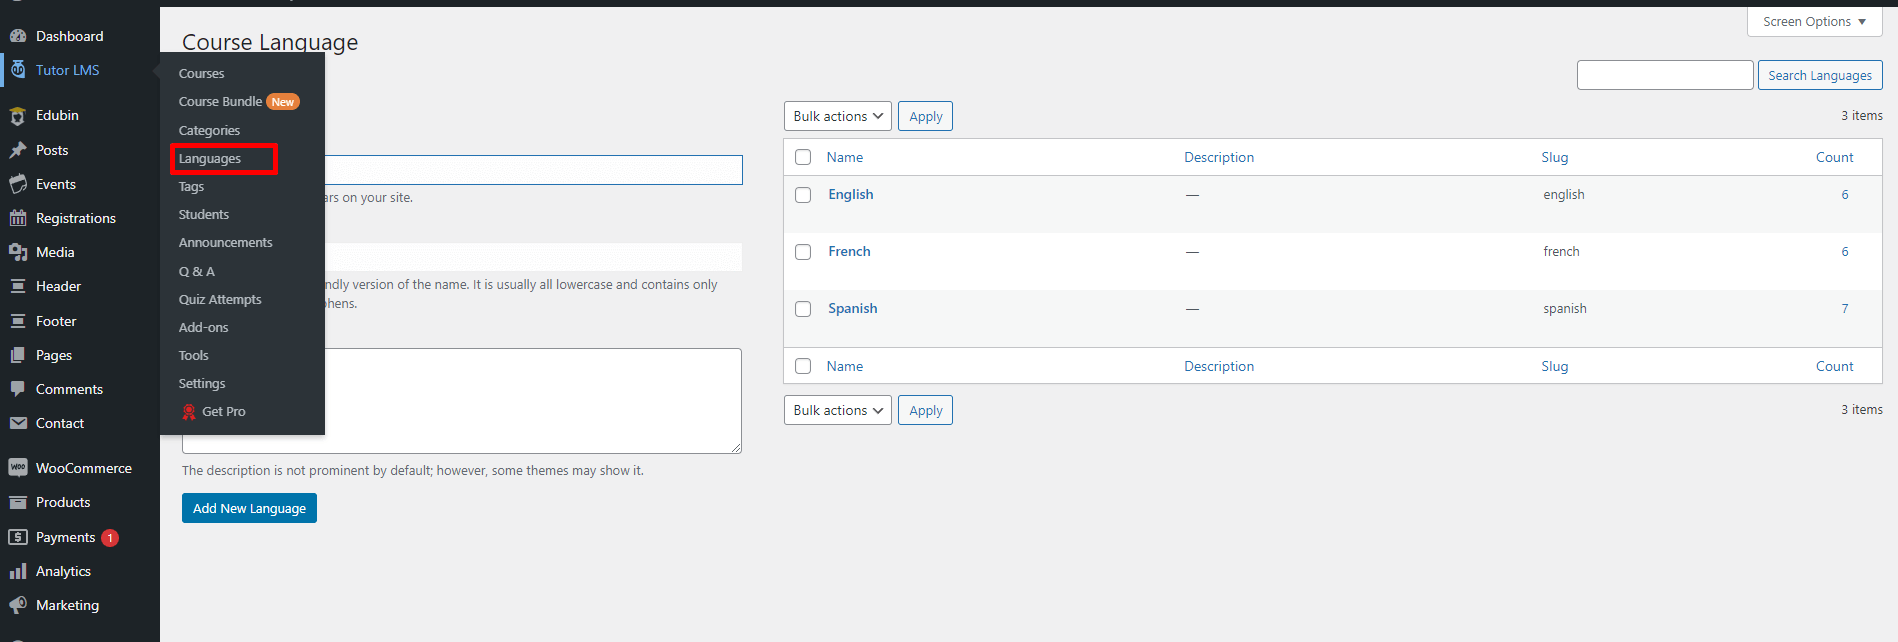Go to Quiz Attempts submenu item
1898x642 pixels.
(x=220, y=300)
